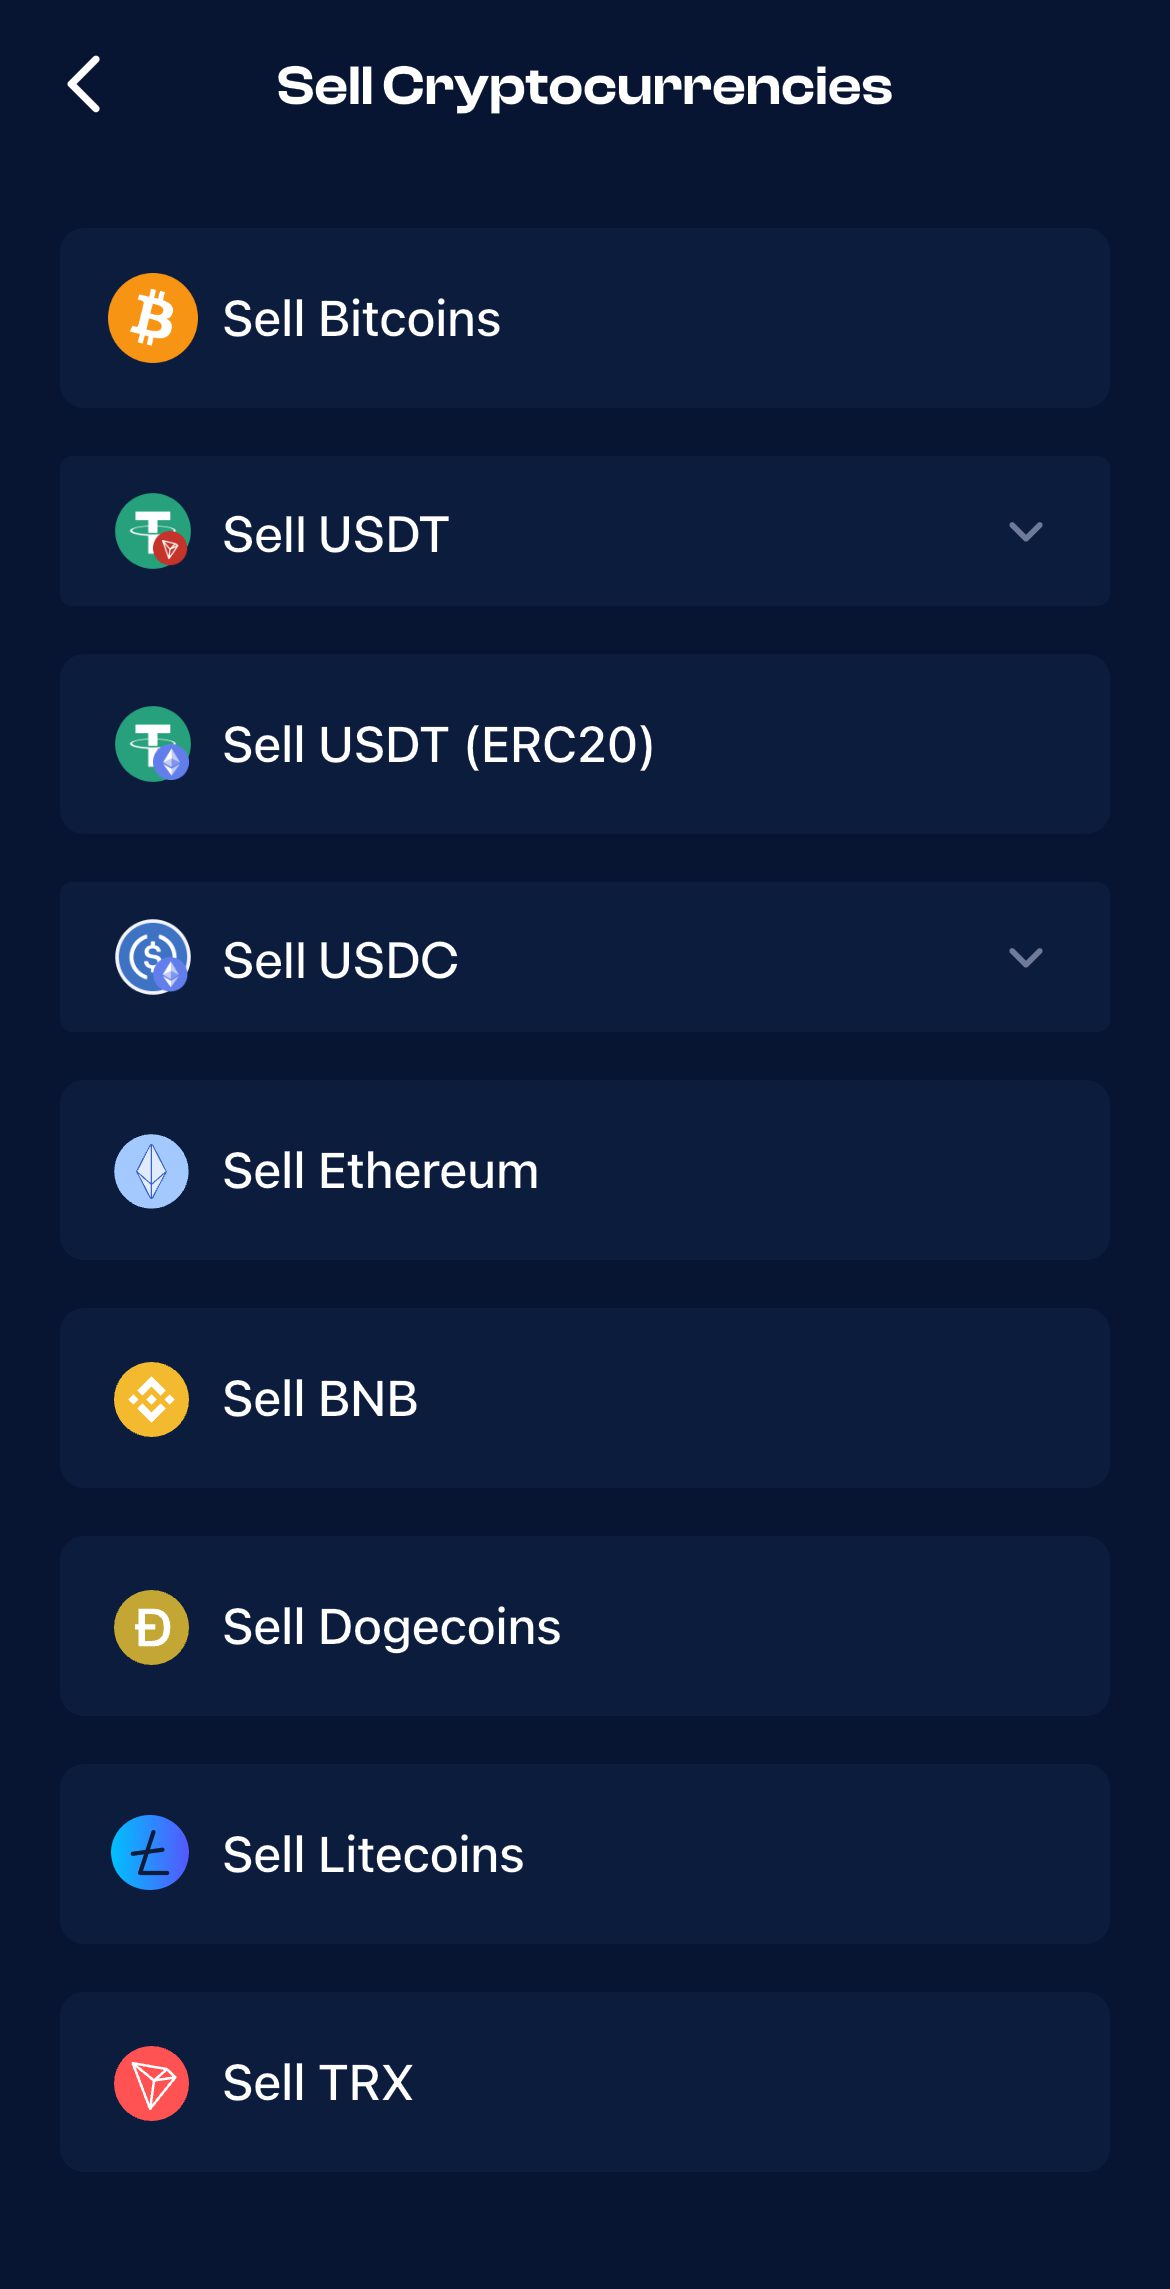Click the Ethereum diamond icon
Screen dimensions: 1170x2289
[152, 1171]
